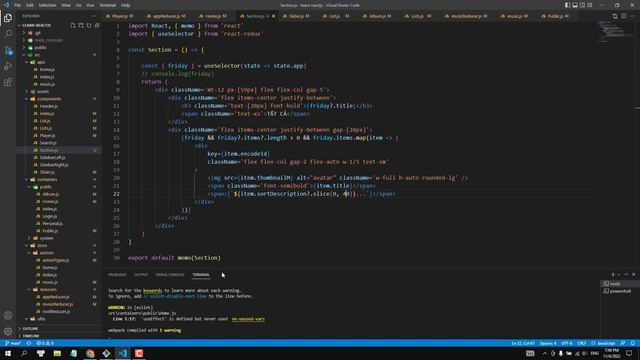Open the Source Control view
Image resolution: width=640 pixels, height=360 pixels.
coord(8,50)
